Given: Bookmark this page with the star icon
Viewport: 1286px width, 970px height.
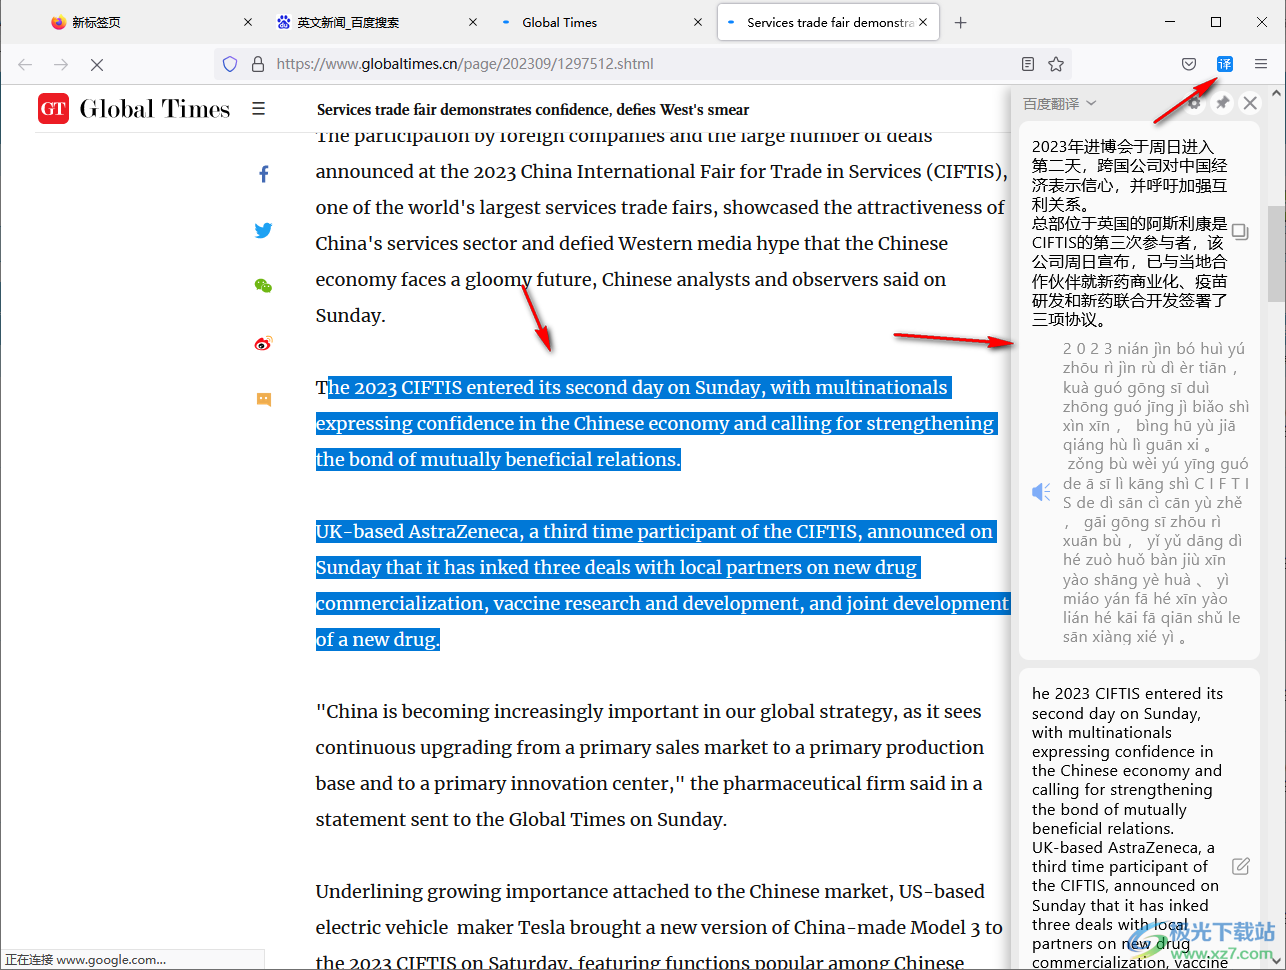Looking at the screenshot, I should point(1056,64).
